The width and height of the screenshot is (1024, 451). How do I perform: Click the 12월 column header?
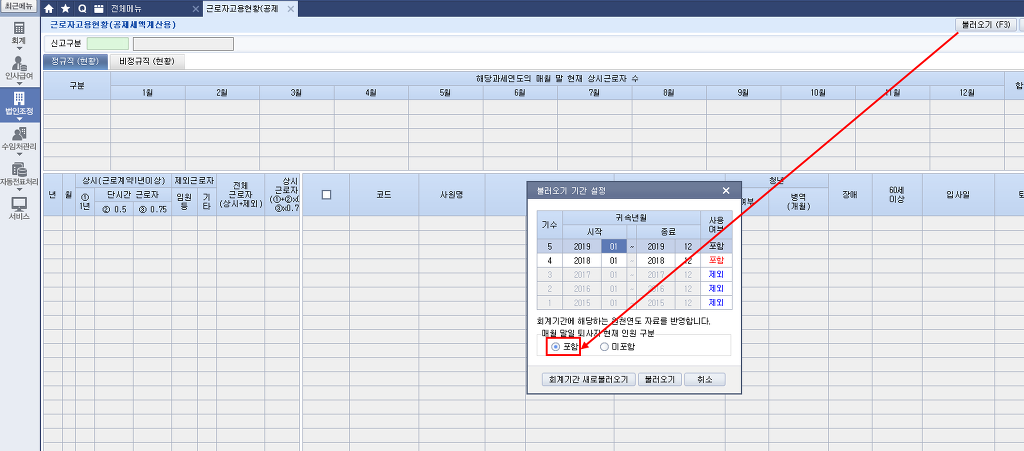click(x=967, y=93)
